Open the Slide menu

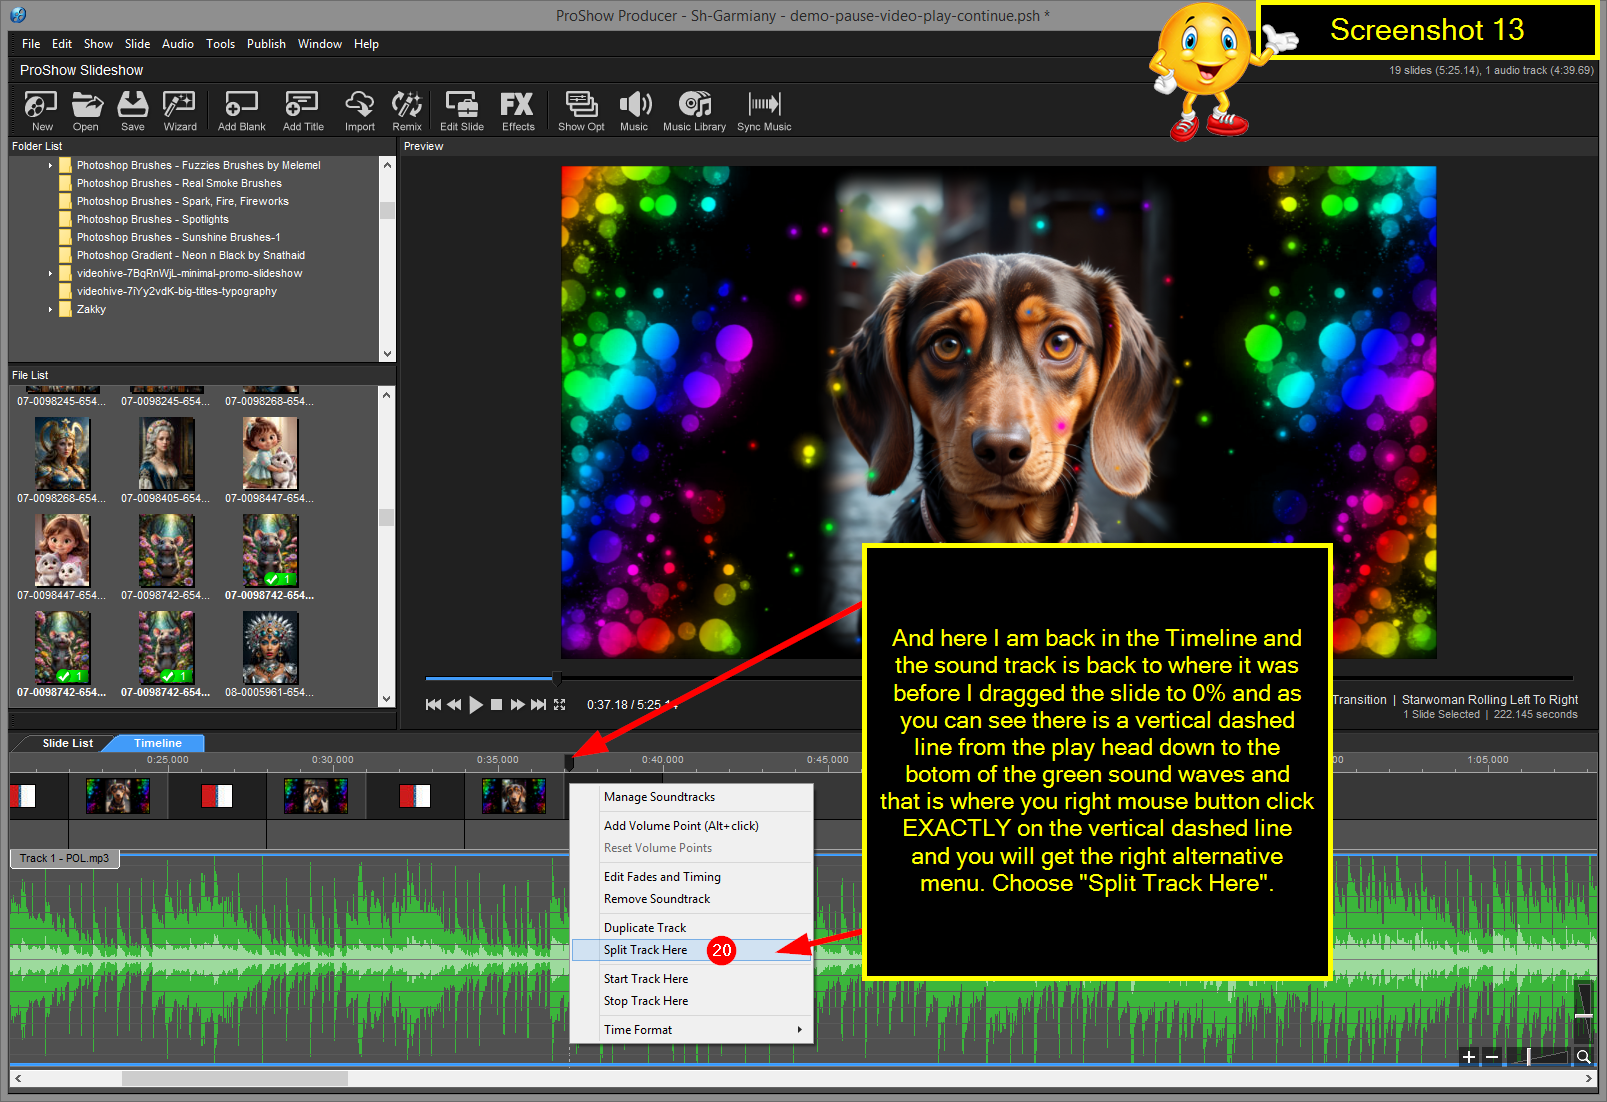137,44
